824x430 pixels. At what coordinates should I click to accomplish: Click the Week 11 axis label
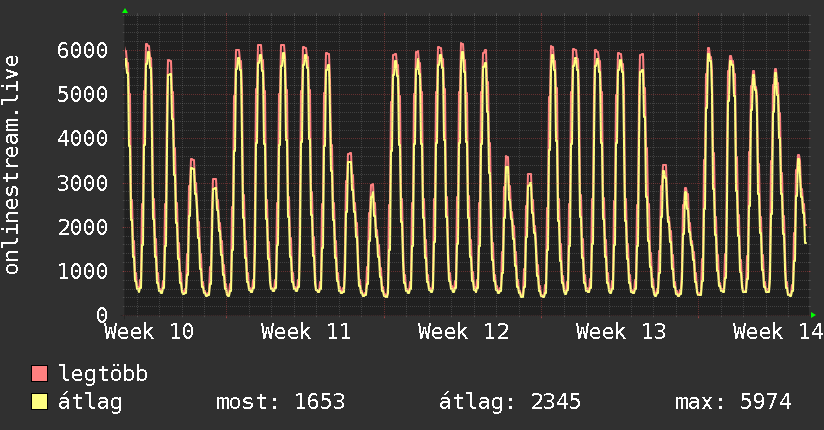[x=306, y=332]
